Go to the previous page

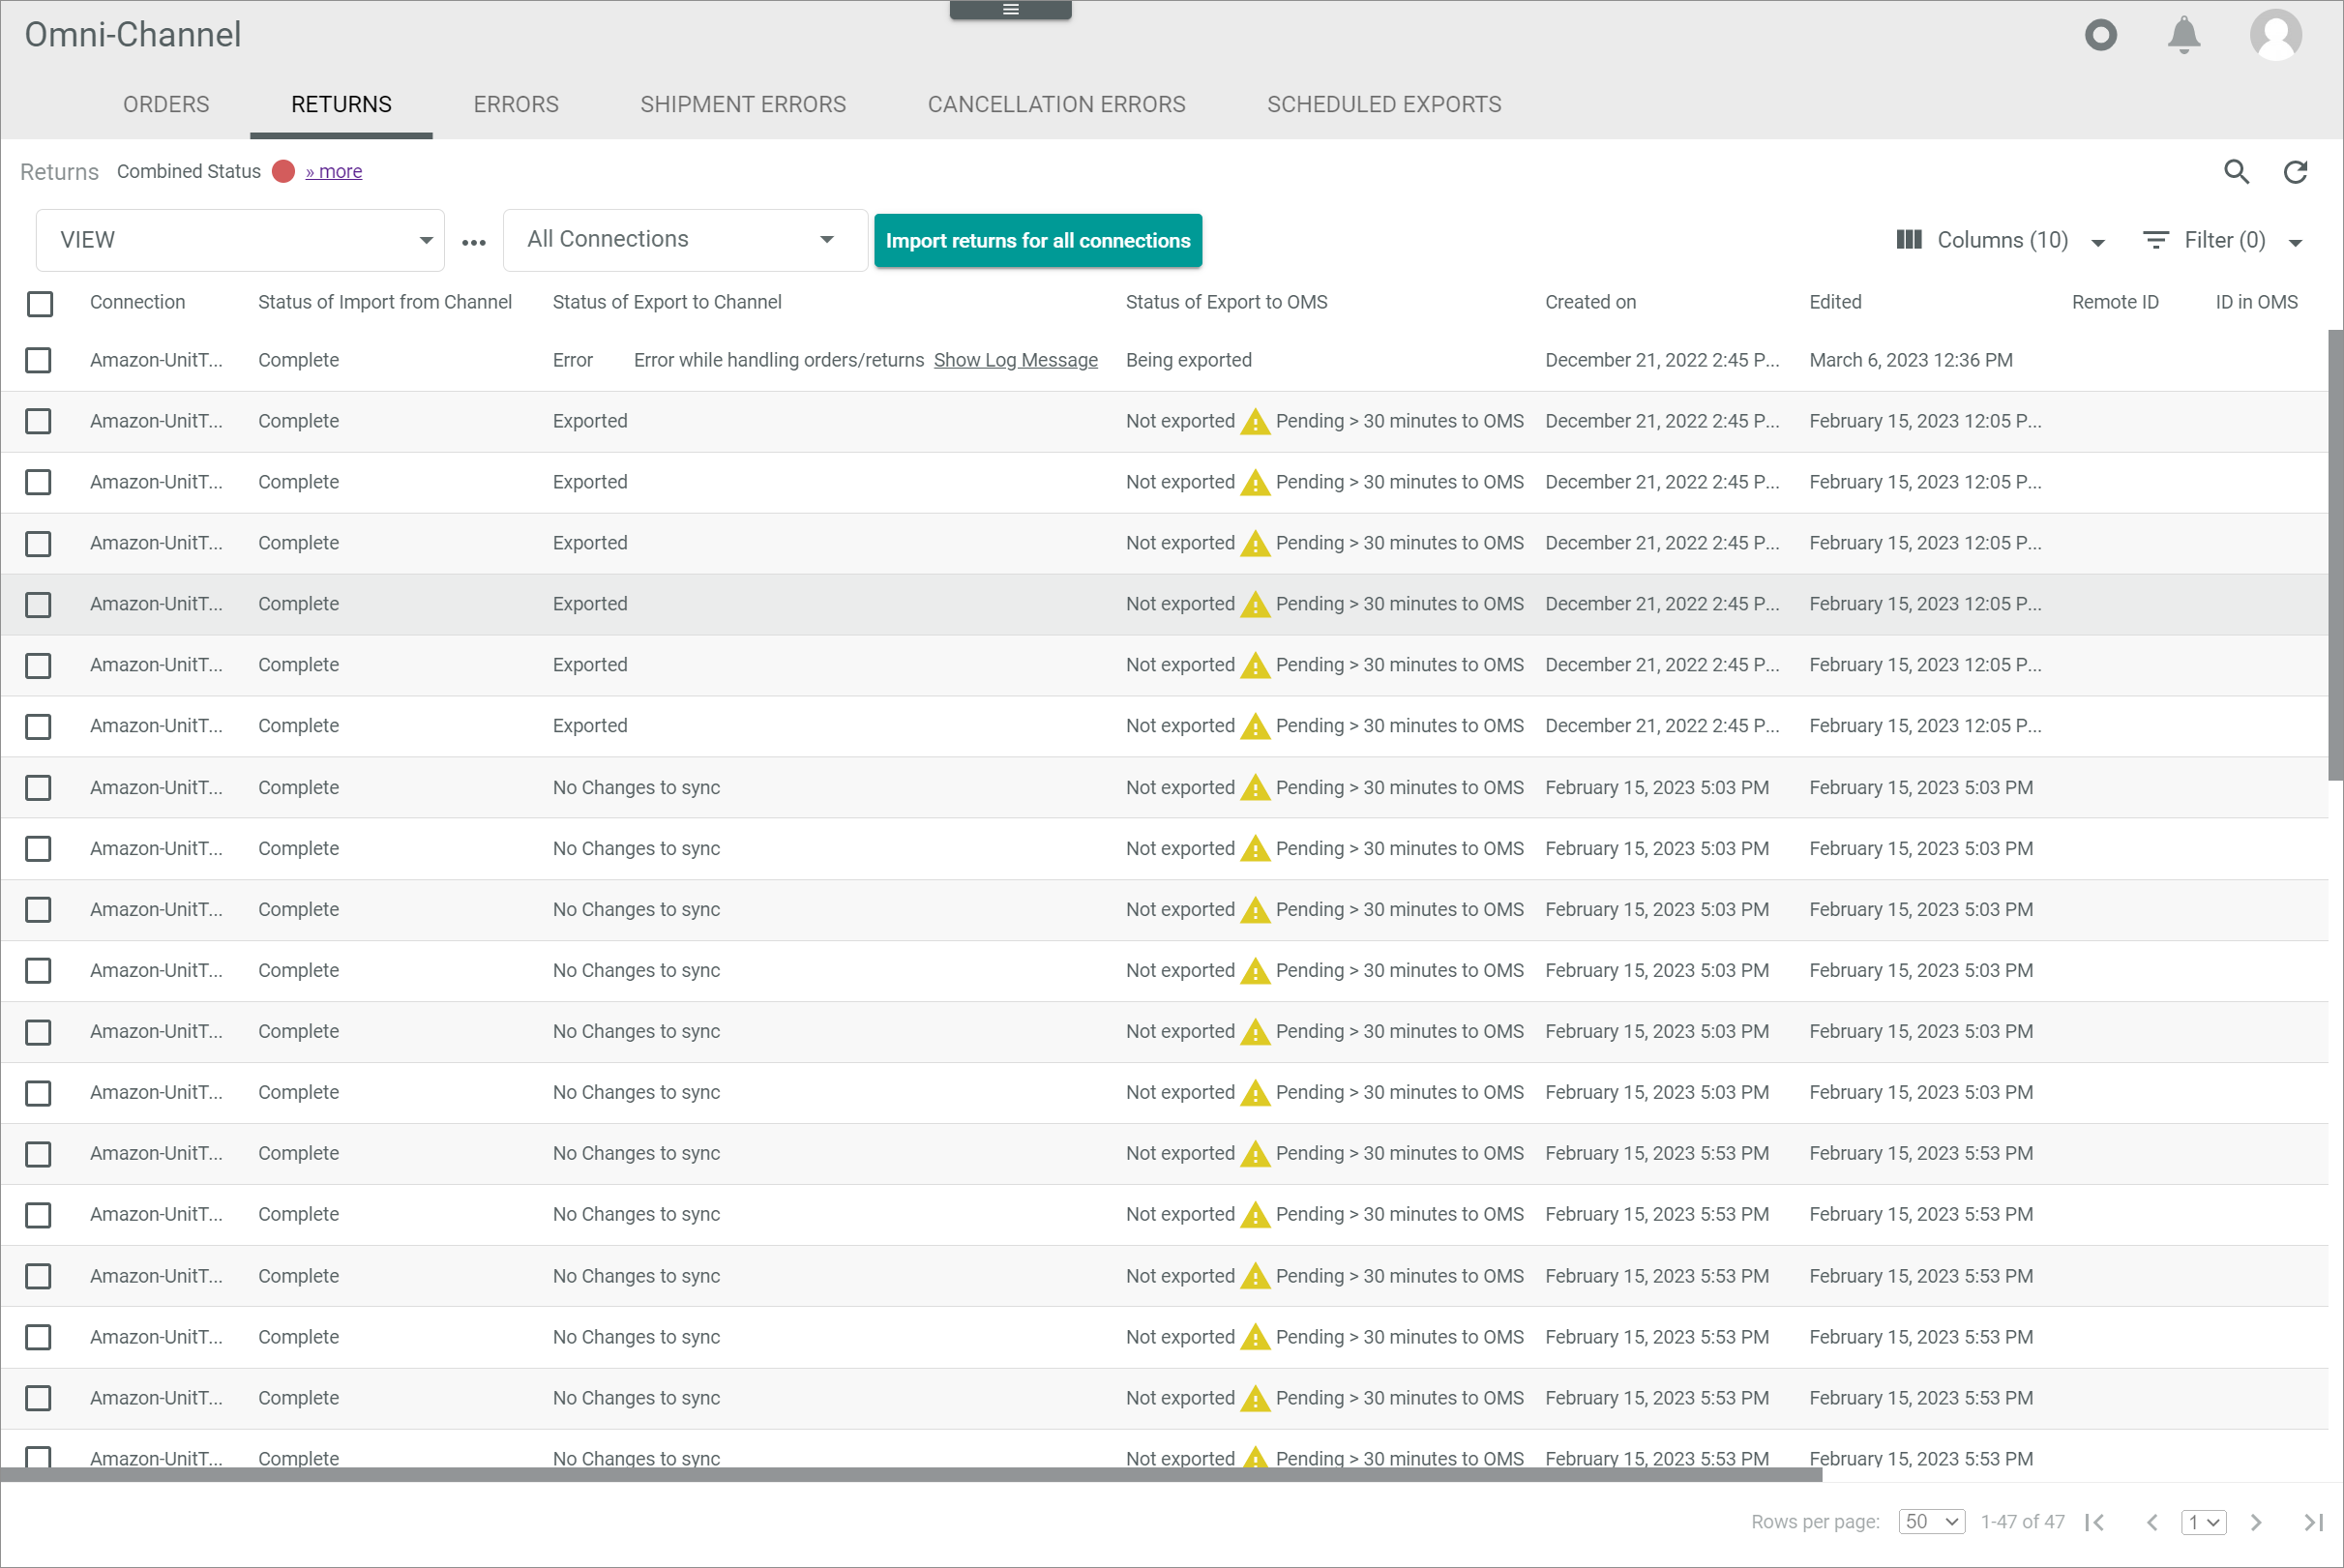(2152, 1522)
